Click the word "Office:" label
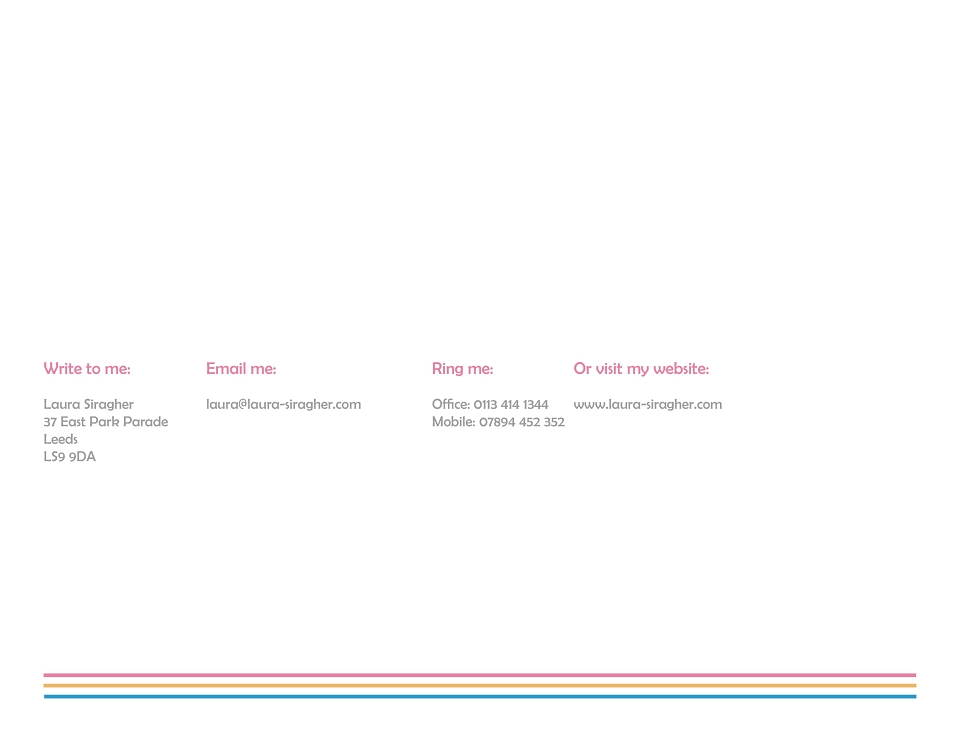The width and height of the screenshot is (960, 742). [x=451, y=405]
